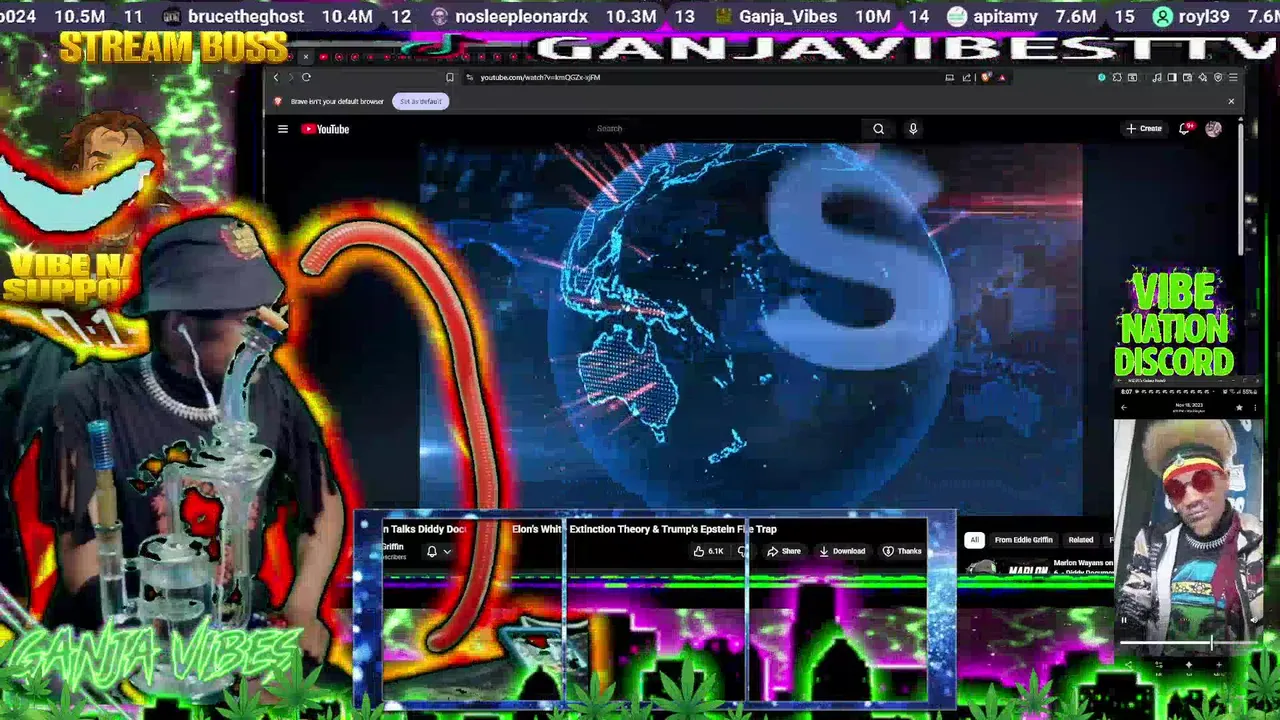Download the video with the Download button
The width and height of the screenshot is (1280, 720).
(x=841, y=551)
